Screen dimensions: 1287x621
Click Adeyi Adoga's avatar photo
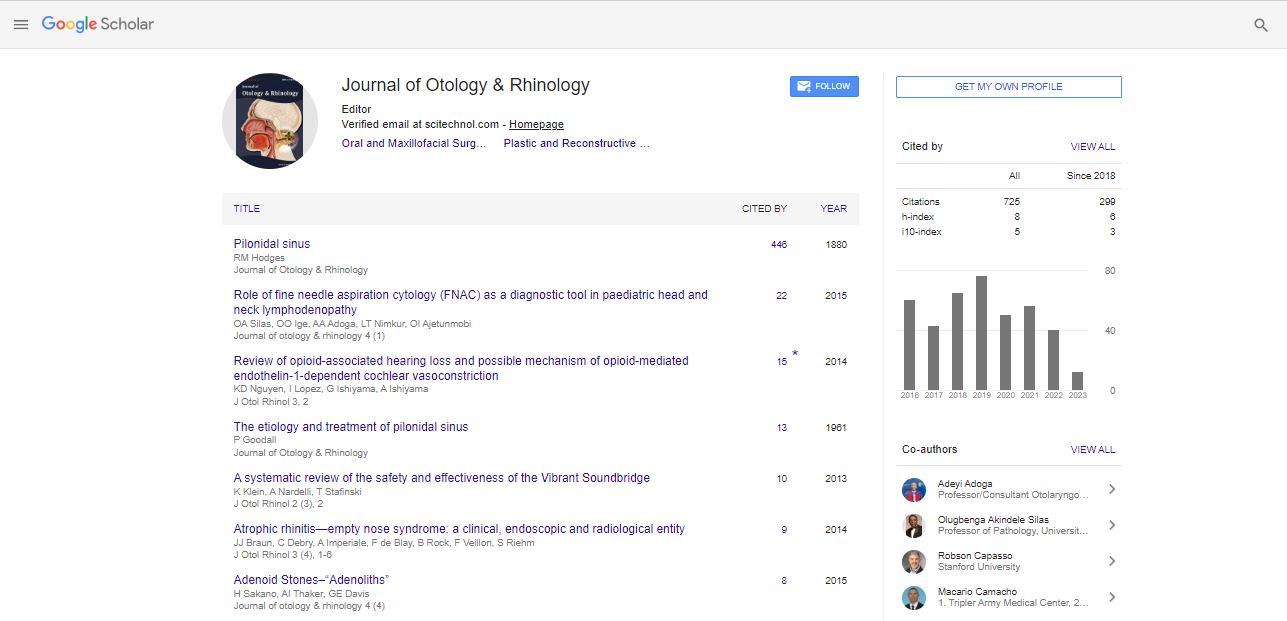coord(914,490)
